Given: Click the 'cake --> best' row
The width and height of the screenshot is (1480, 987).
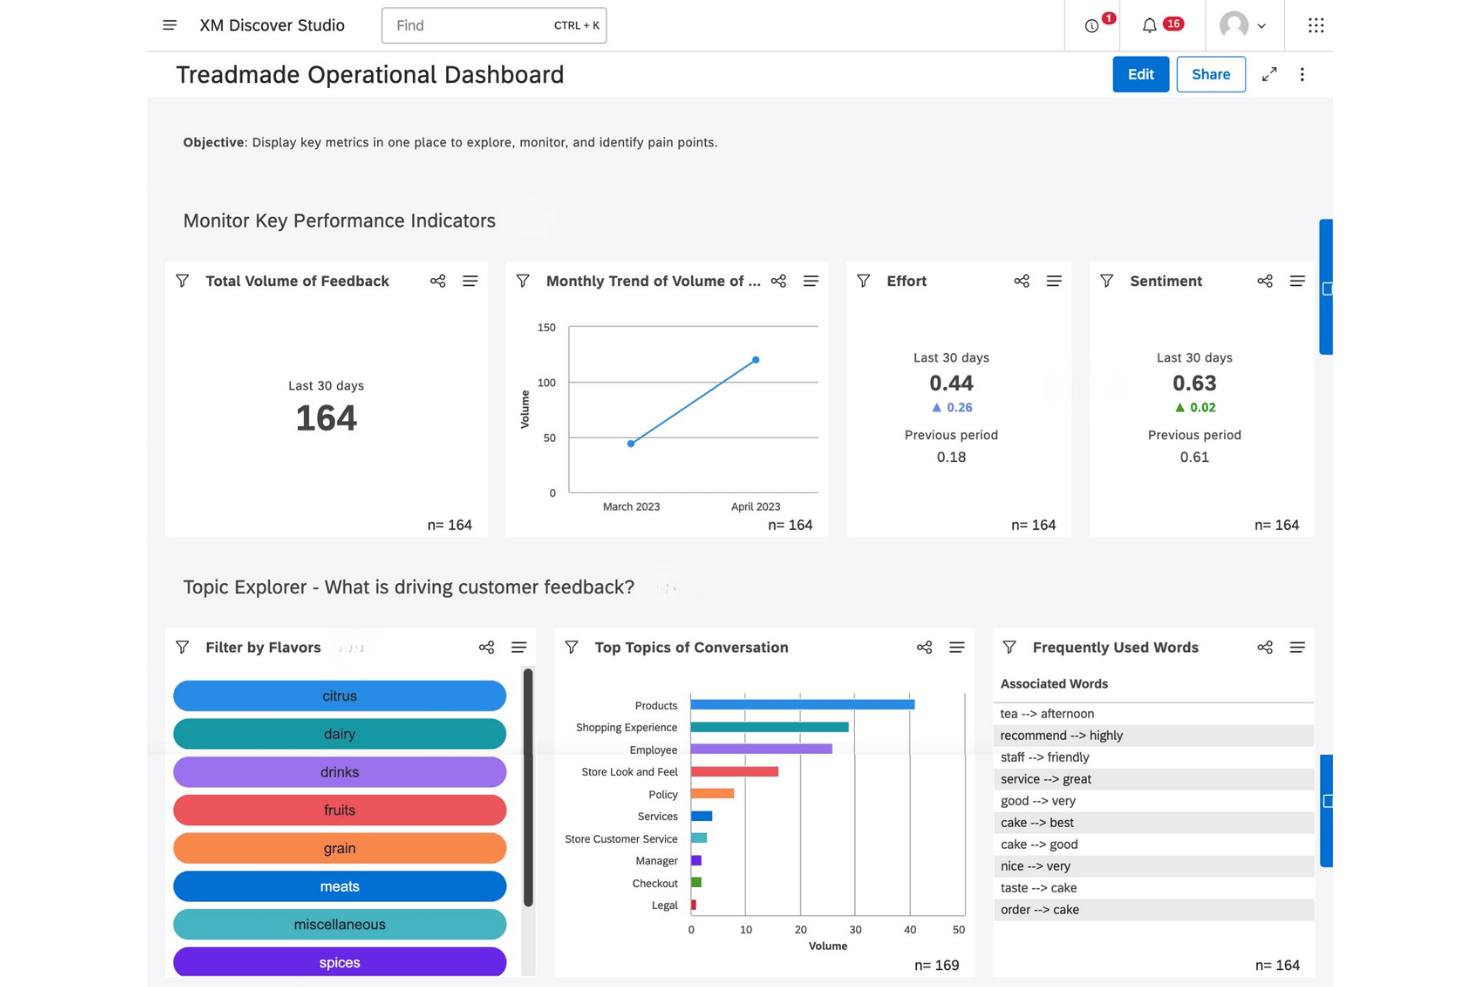Looking at the screenshot, I should 1153,823.
